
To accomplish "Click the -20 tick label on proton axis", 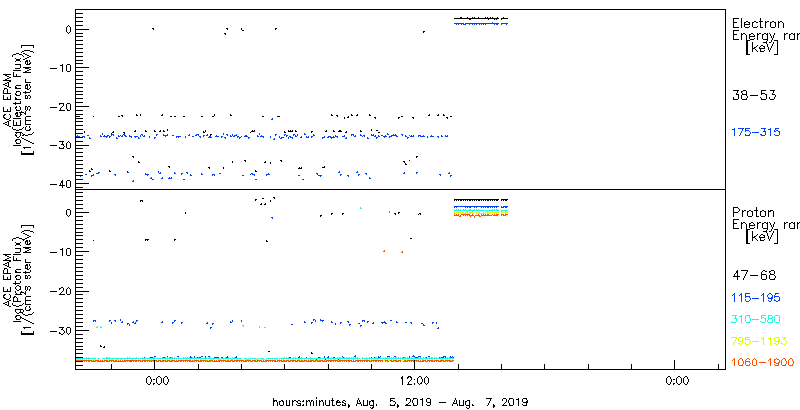I will (62, 291).
